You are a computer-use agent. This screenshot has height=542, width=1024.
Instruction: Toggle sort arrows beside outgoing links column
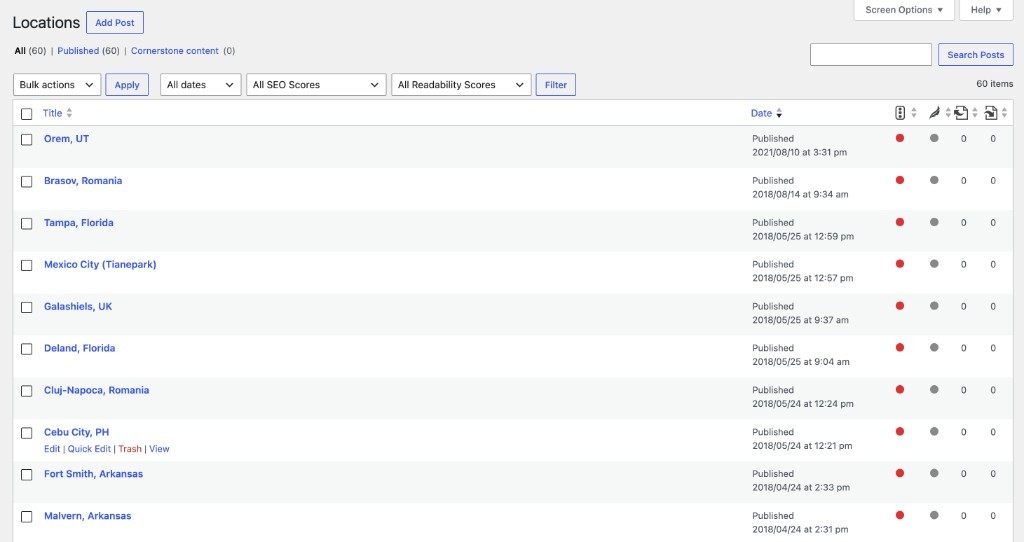coord(974,113)
